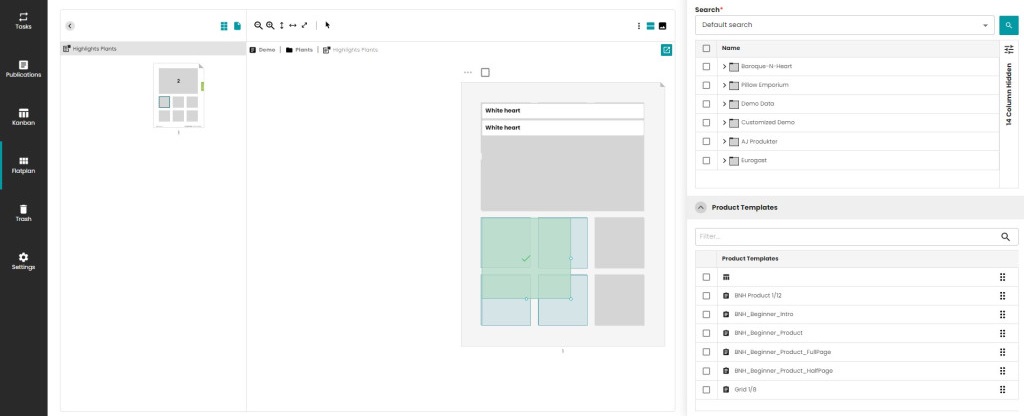1024x416 pixels.
Task: Click the zoom in magnifier icon
Action: [x=270, y=25]
